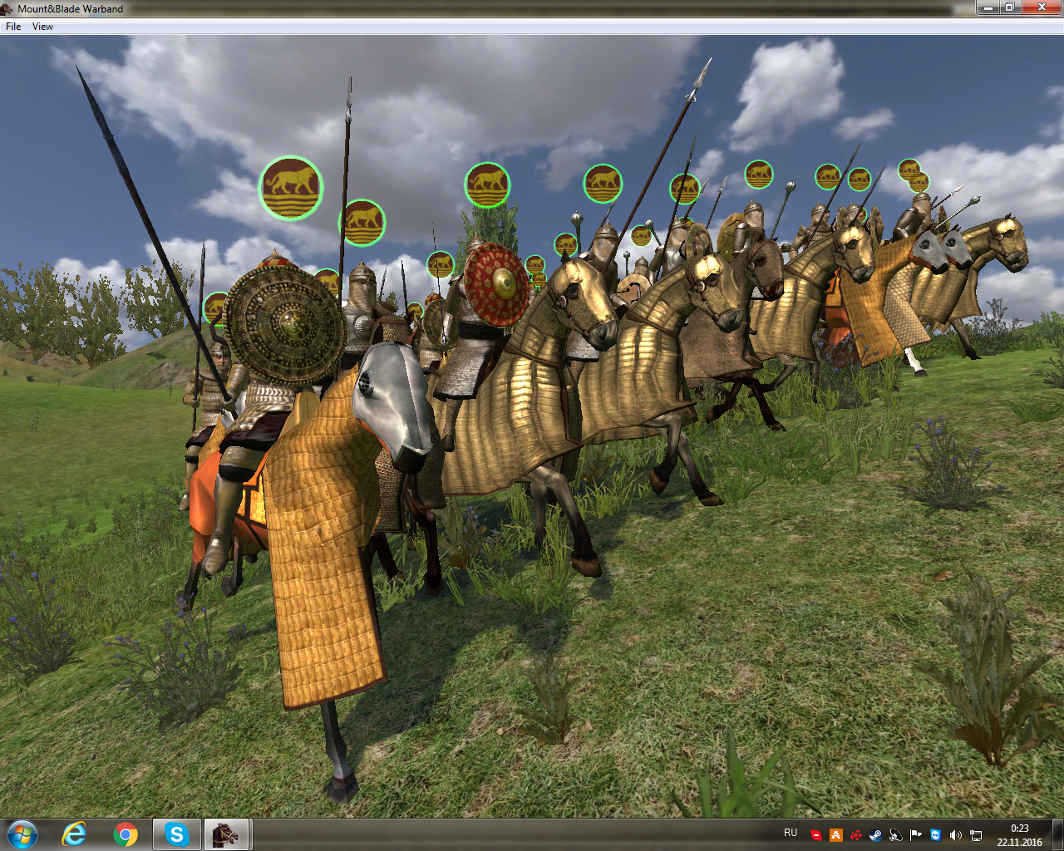Open the TeamViewer tray icon
This screenshot has width=1064, height=851.
[935, 834]
